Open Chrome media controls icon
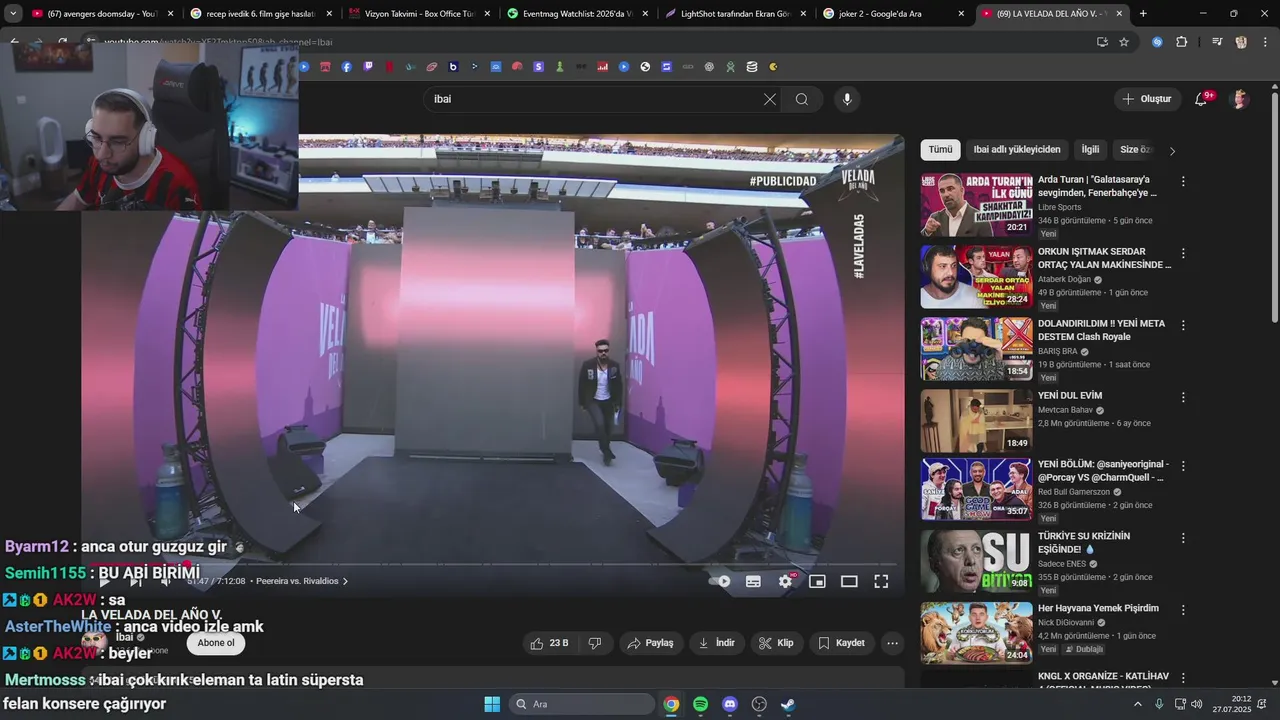The height and width of the screenshot is (720, 1280). 1217,42
